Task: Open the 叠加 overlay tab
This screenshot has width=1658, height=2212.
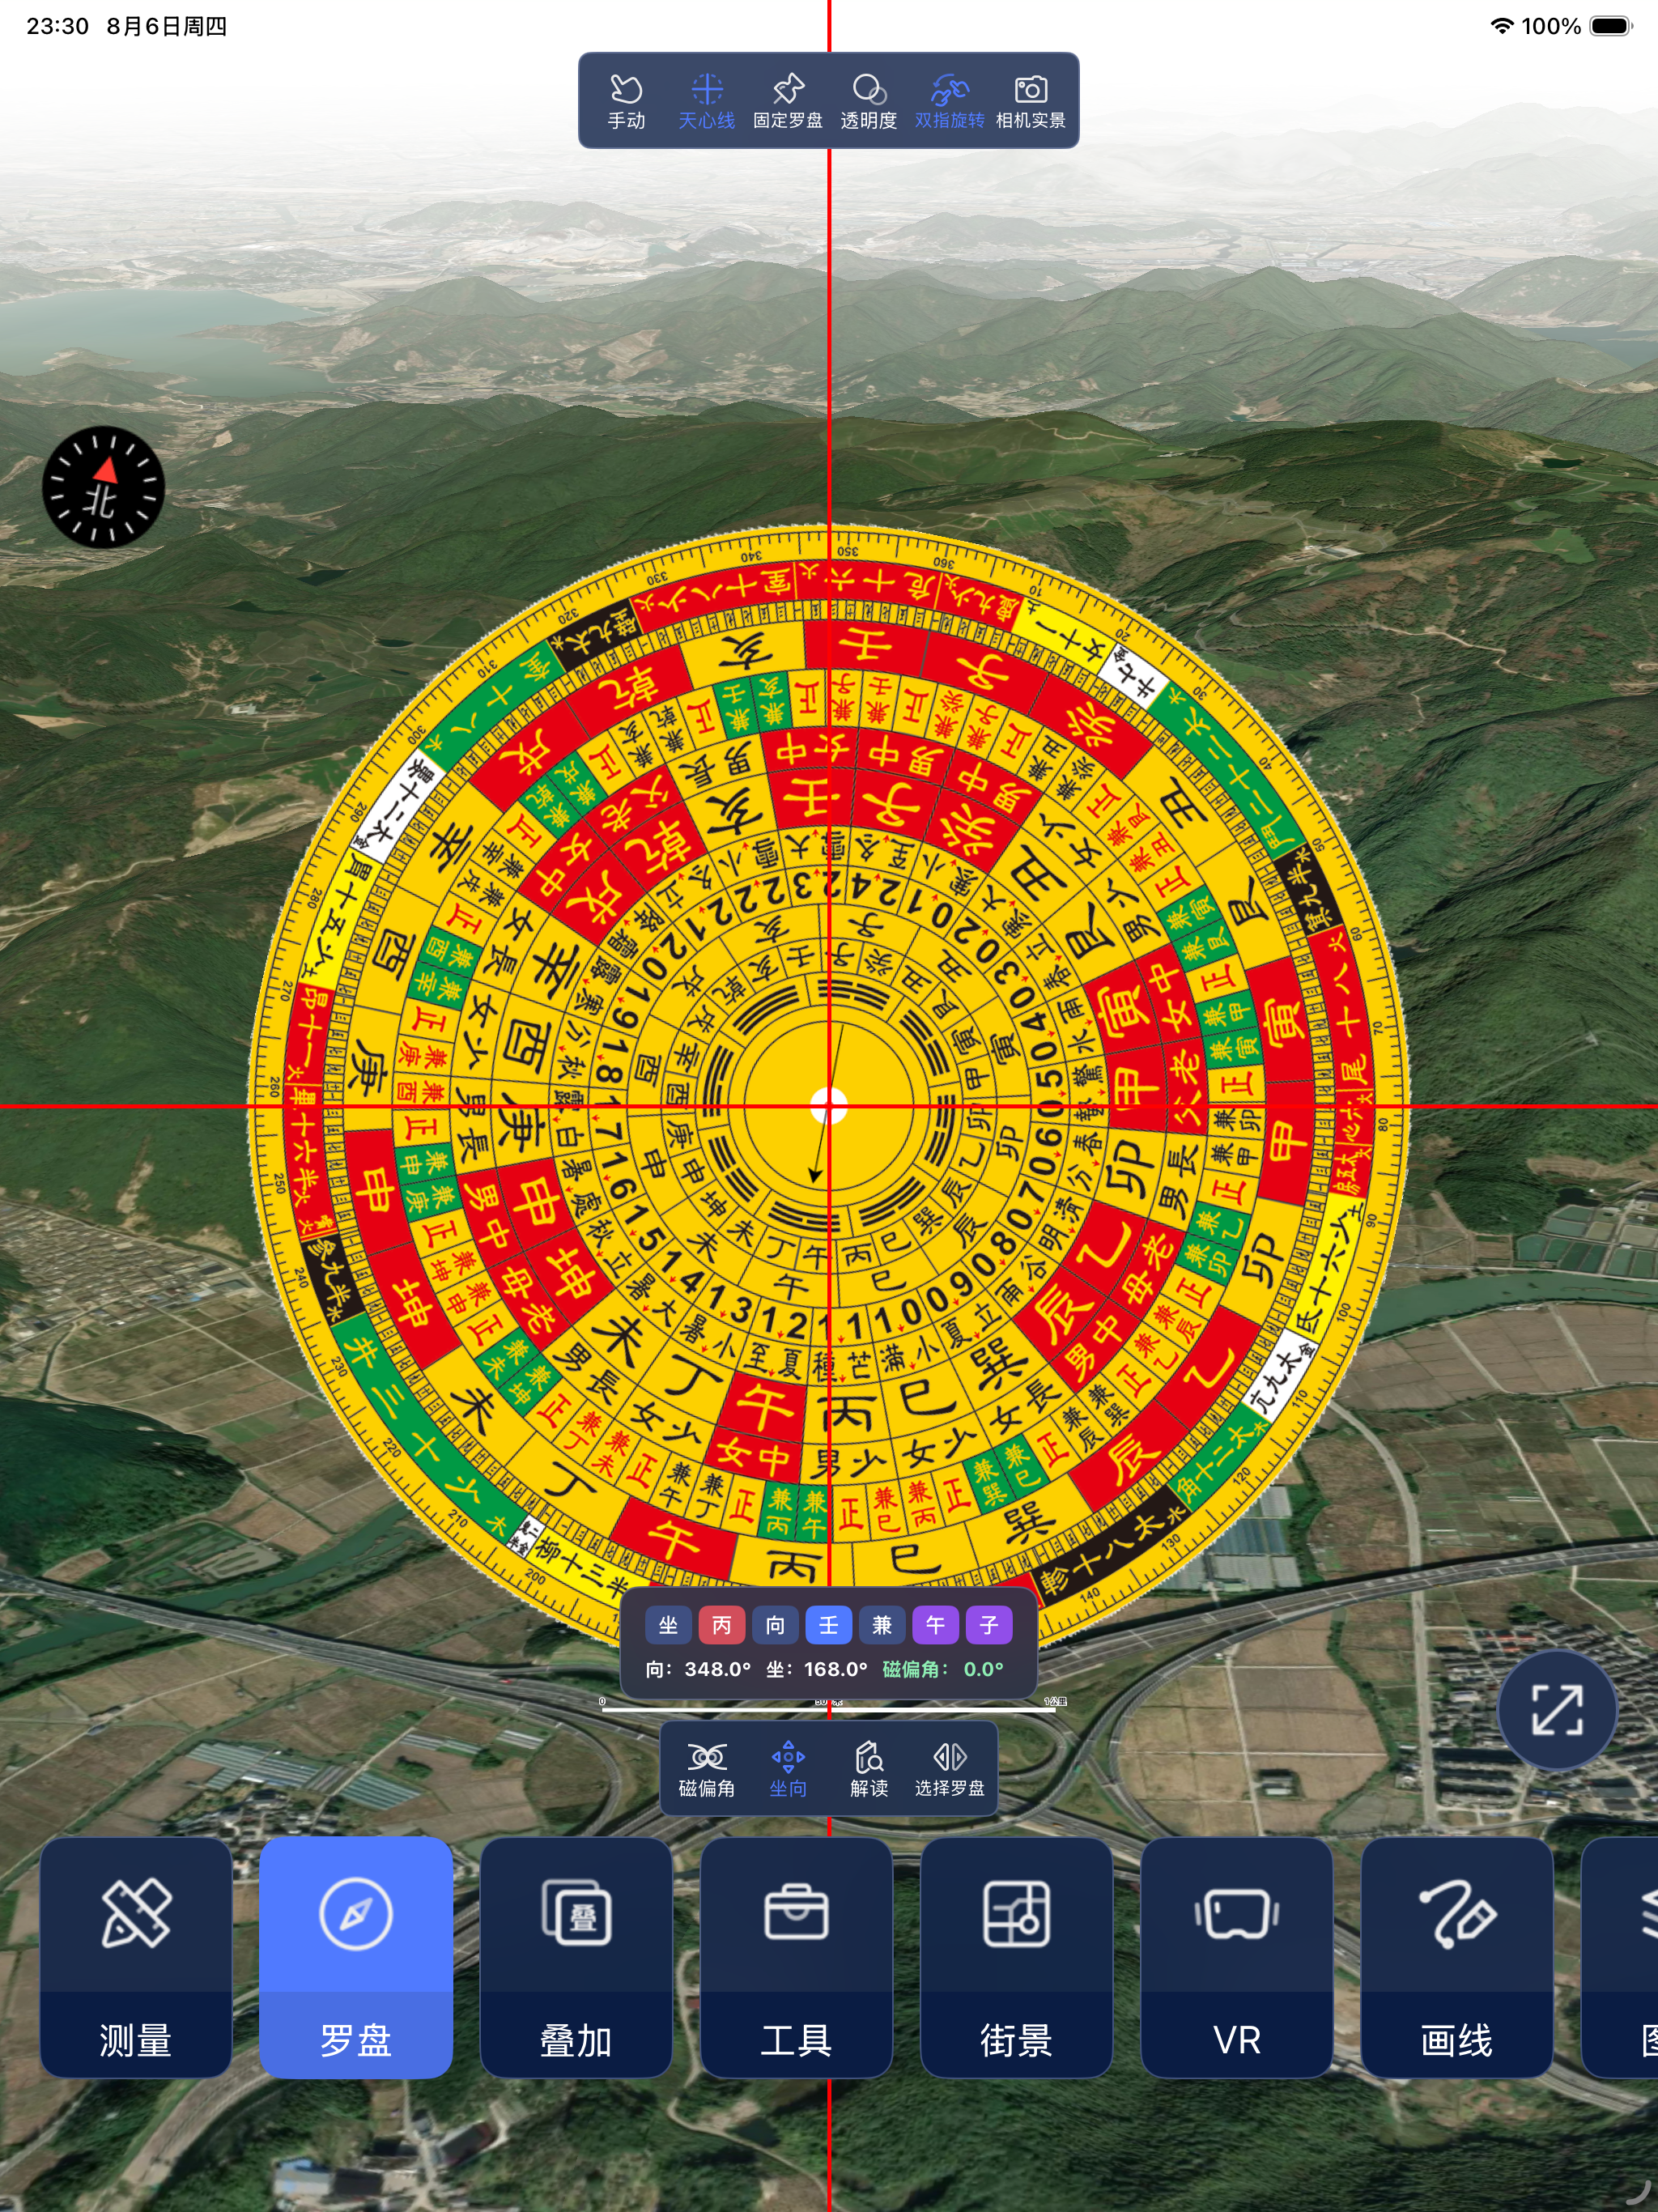Action: [576, 1957]
